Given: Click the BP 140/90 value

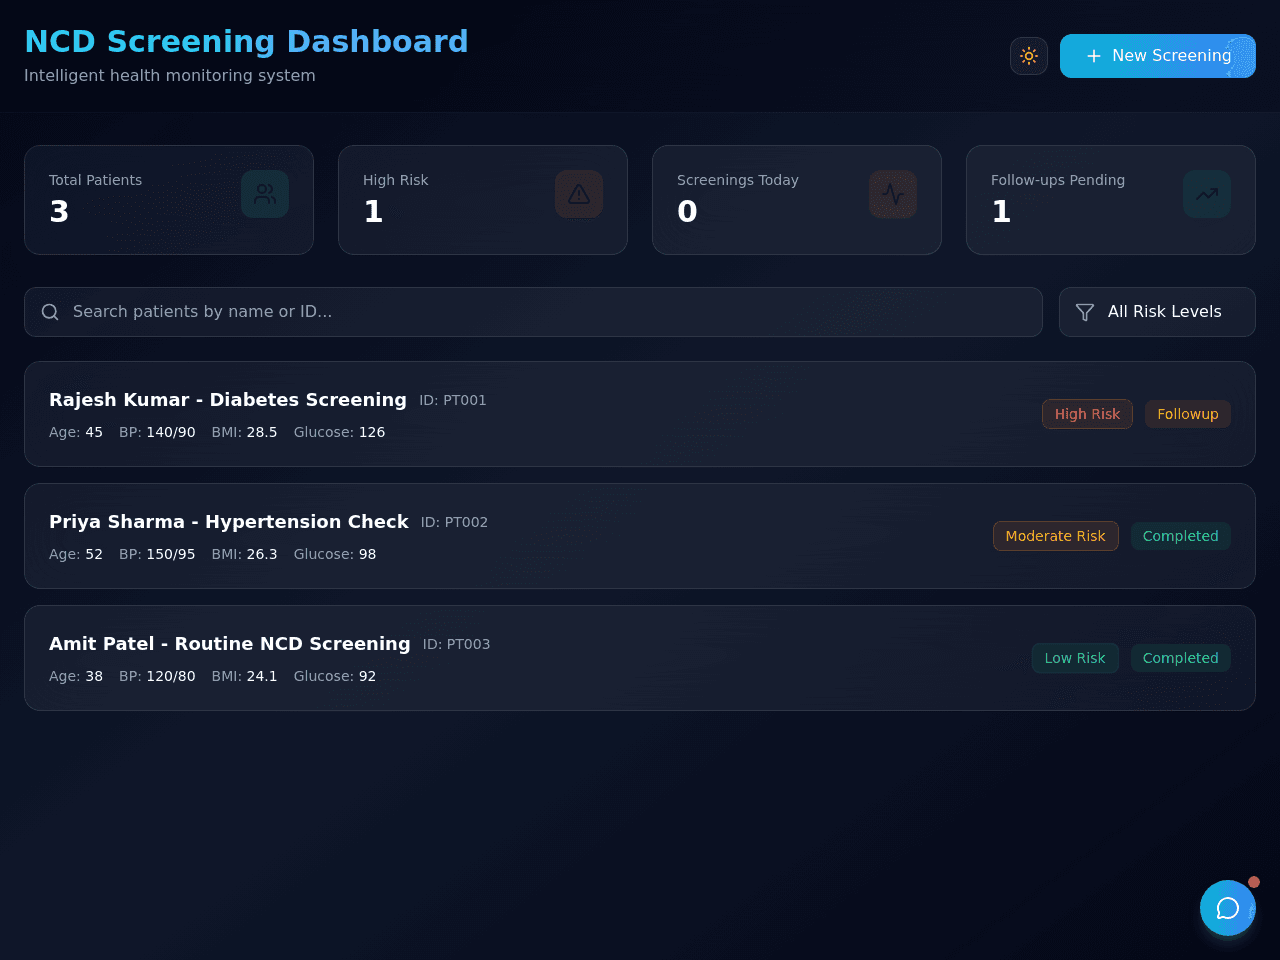Looking at the screenshot, I should [x=171, y=432].
